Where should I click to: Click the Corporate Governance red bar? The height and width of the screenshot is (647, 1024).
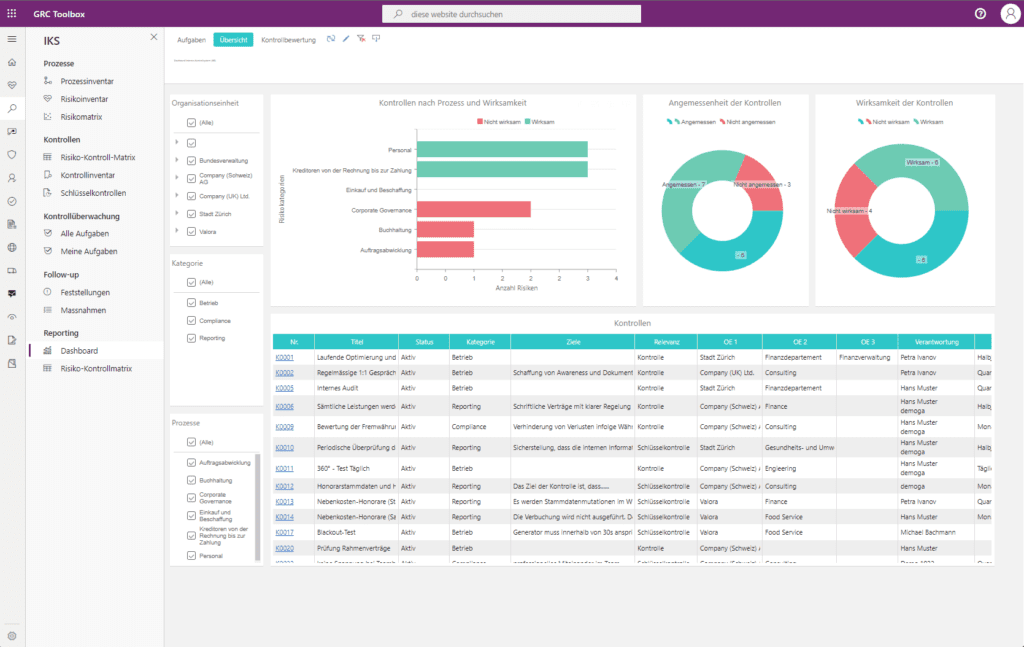pyautogui.click(x=474, y=210)
